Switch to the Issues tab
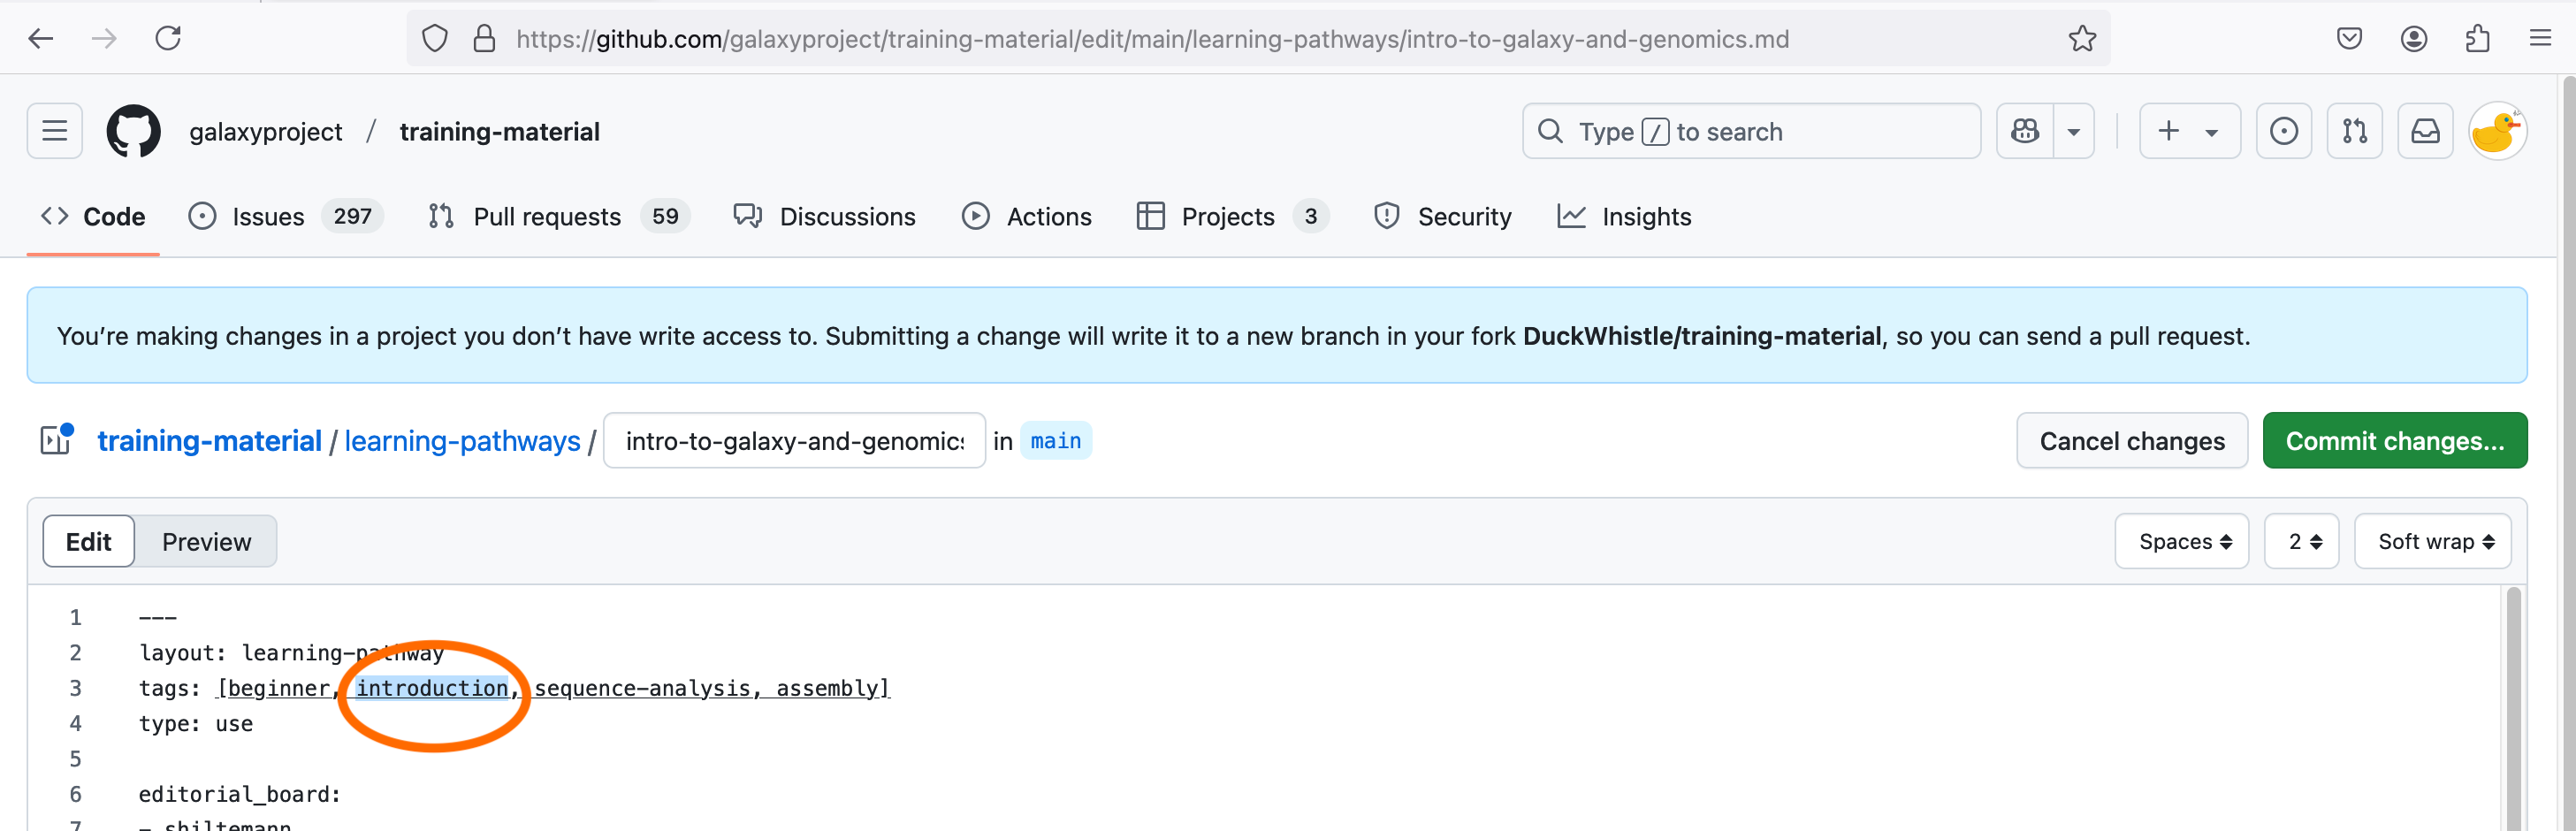This screenshot has height=831, width=2576. 285,217
